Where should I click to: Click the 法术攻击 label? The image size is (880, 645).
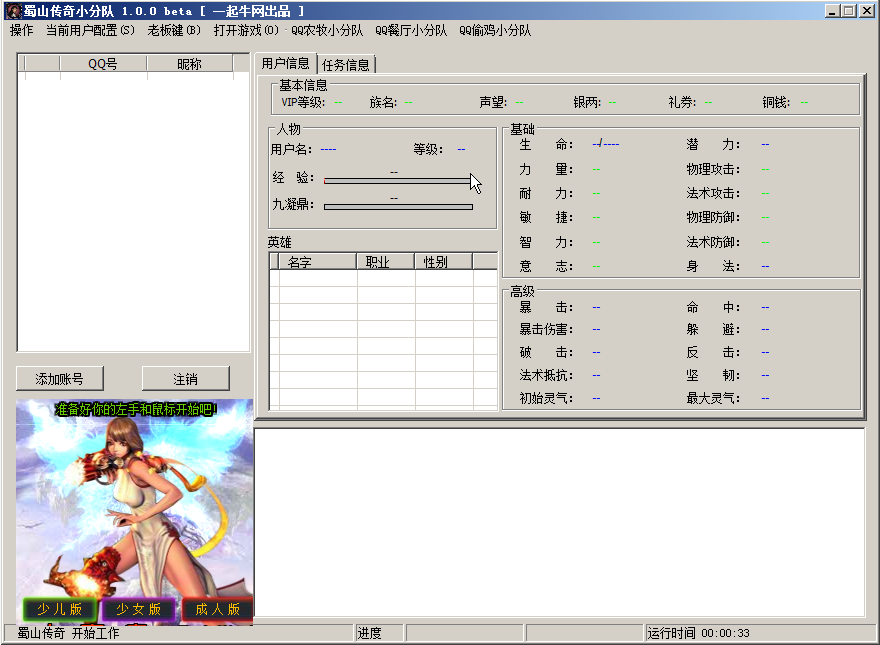[713, 193]
